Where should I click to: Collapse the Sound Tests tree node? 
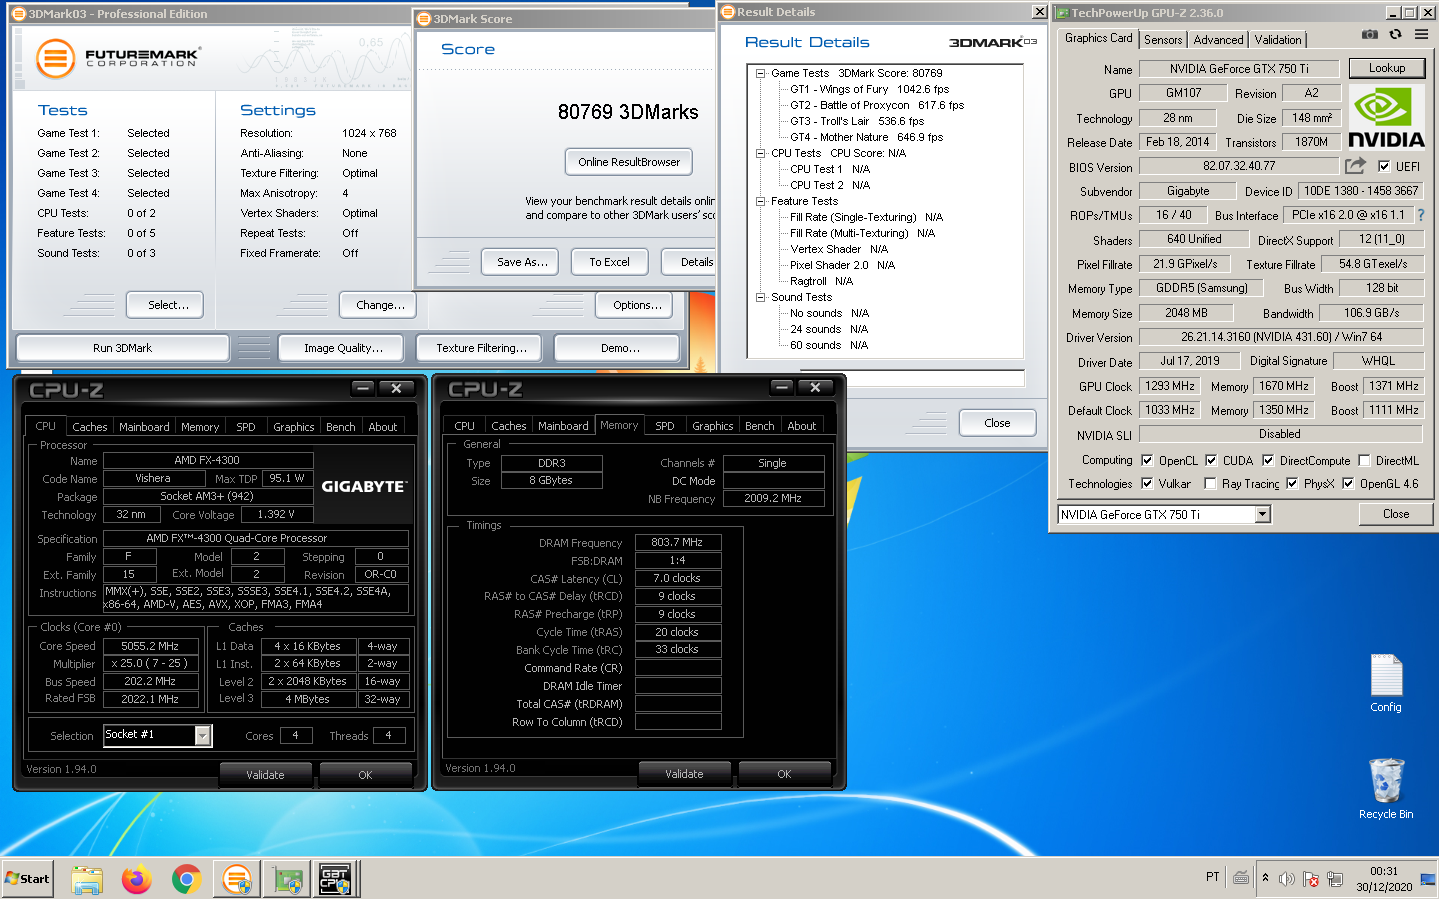[x=760, y=297]
